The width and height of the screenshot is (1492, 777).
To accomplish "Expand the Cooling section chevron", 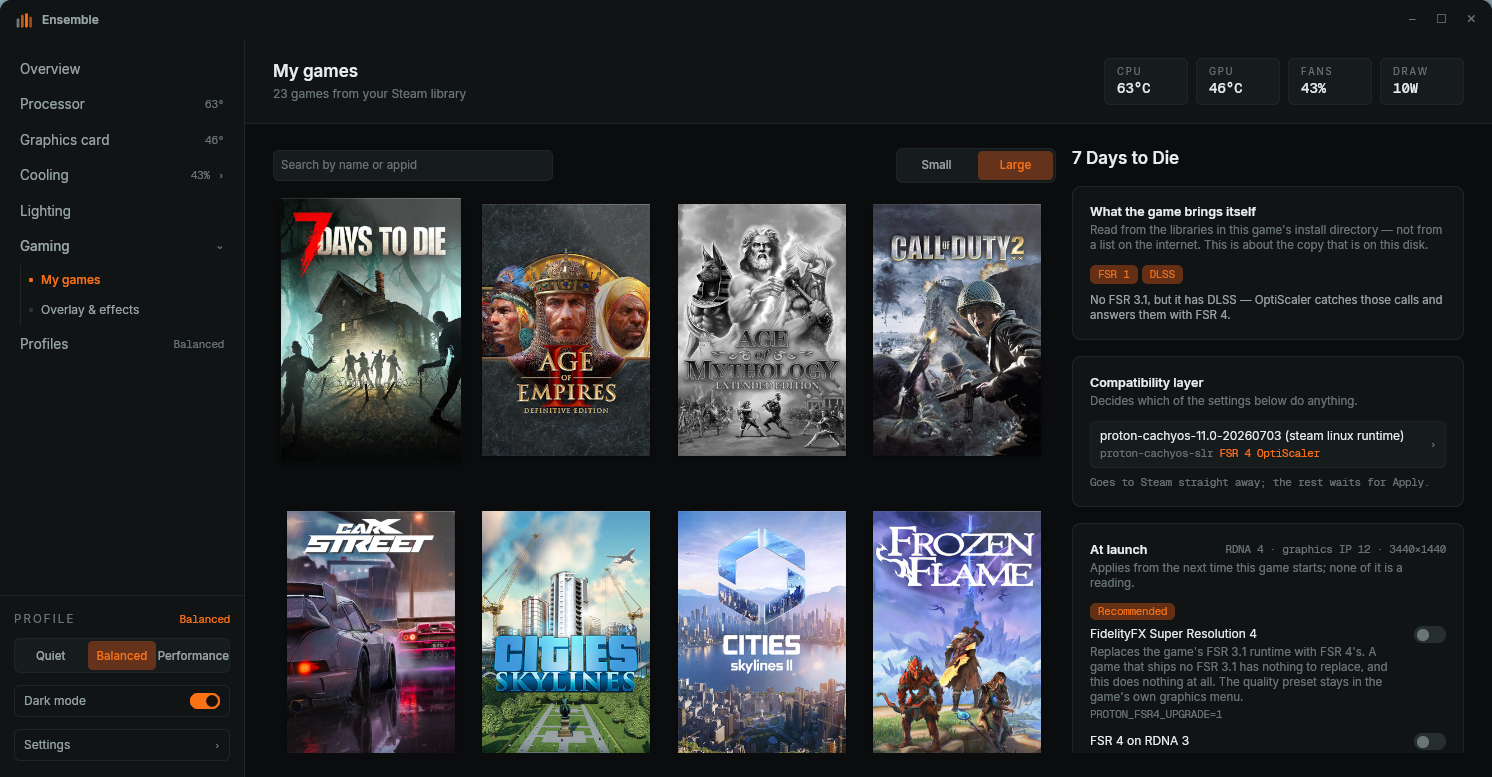I will [x=221, y=176].
